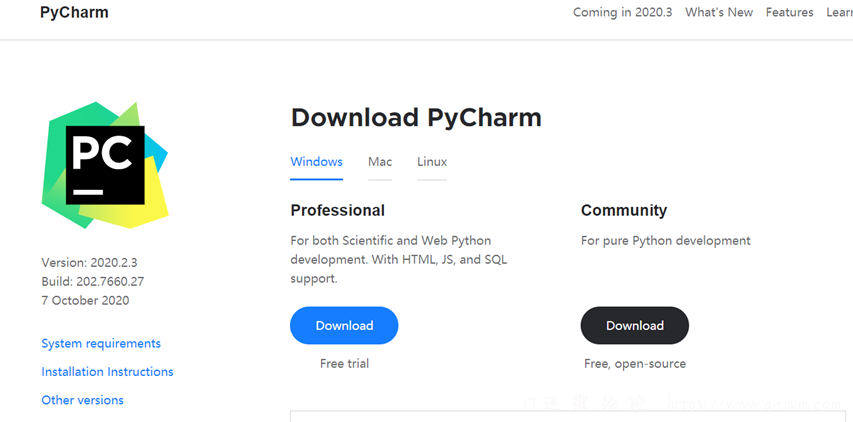Download the Community edition
Screen dimensions: 853x422
635,325
